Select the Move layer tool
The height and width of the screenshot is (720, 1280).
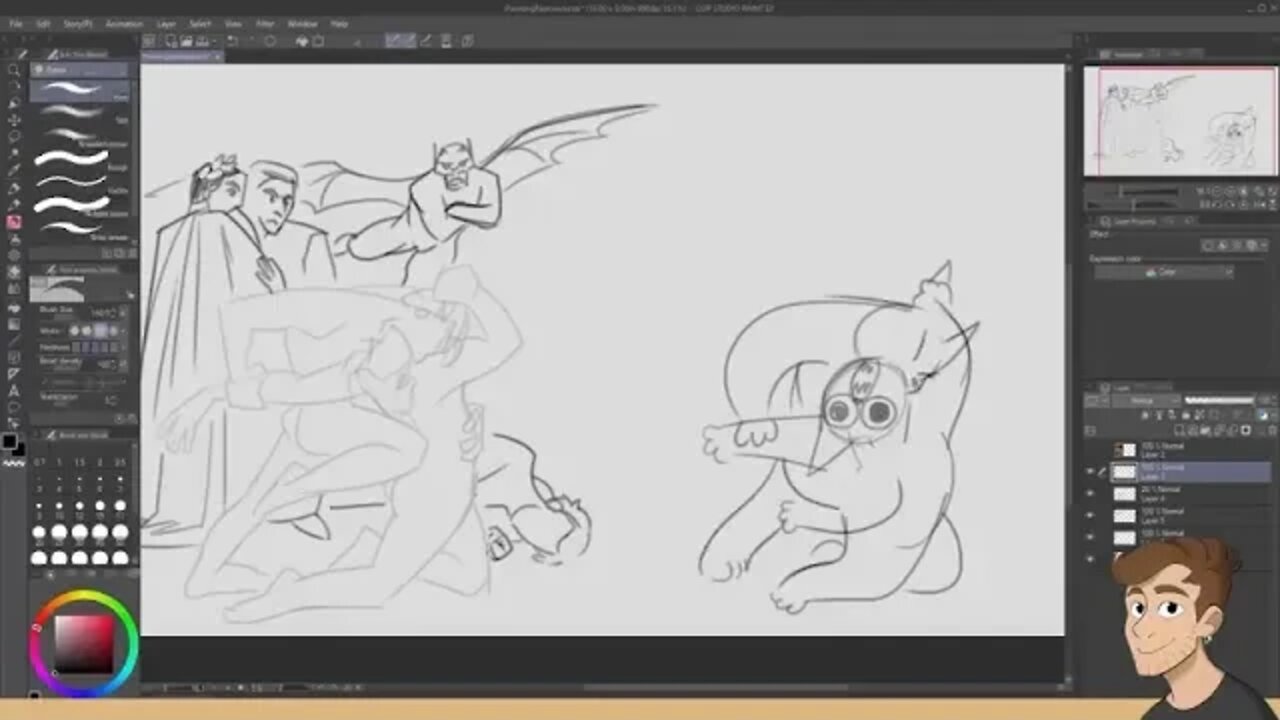click(x=14, y=121)
